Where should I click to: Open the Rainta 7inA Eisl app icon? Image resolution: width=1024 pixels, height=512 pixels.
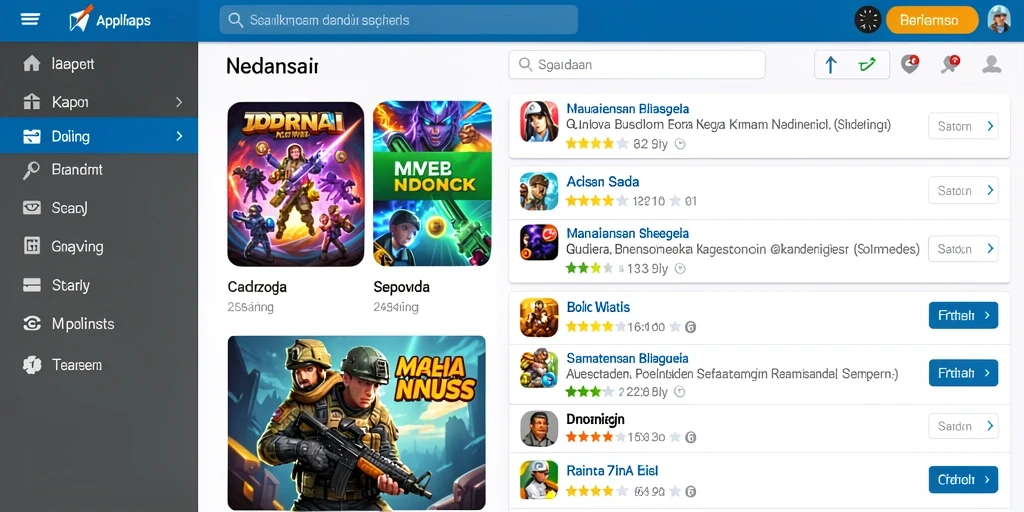[539, 480]
